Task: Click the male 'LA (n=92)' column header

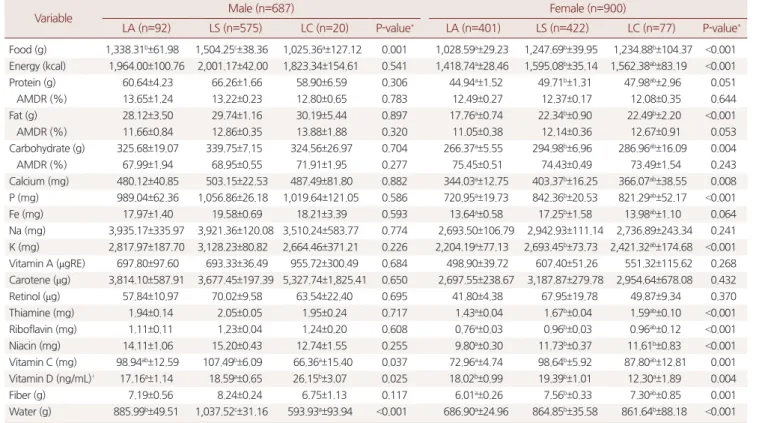Action: [x=146, y=28]
